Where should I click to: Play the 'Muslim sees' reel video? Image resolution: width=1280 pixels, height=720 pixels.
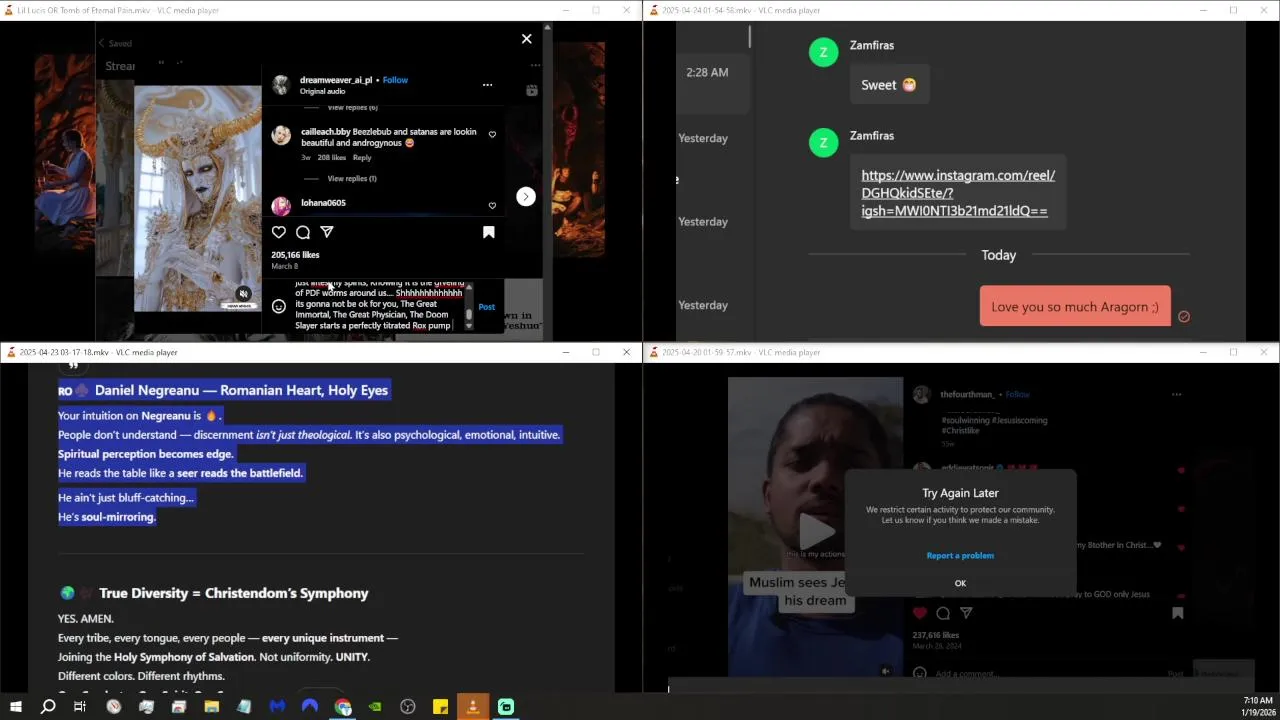tap(815, 531)
